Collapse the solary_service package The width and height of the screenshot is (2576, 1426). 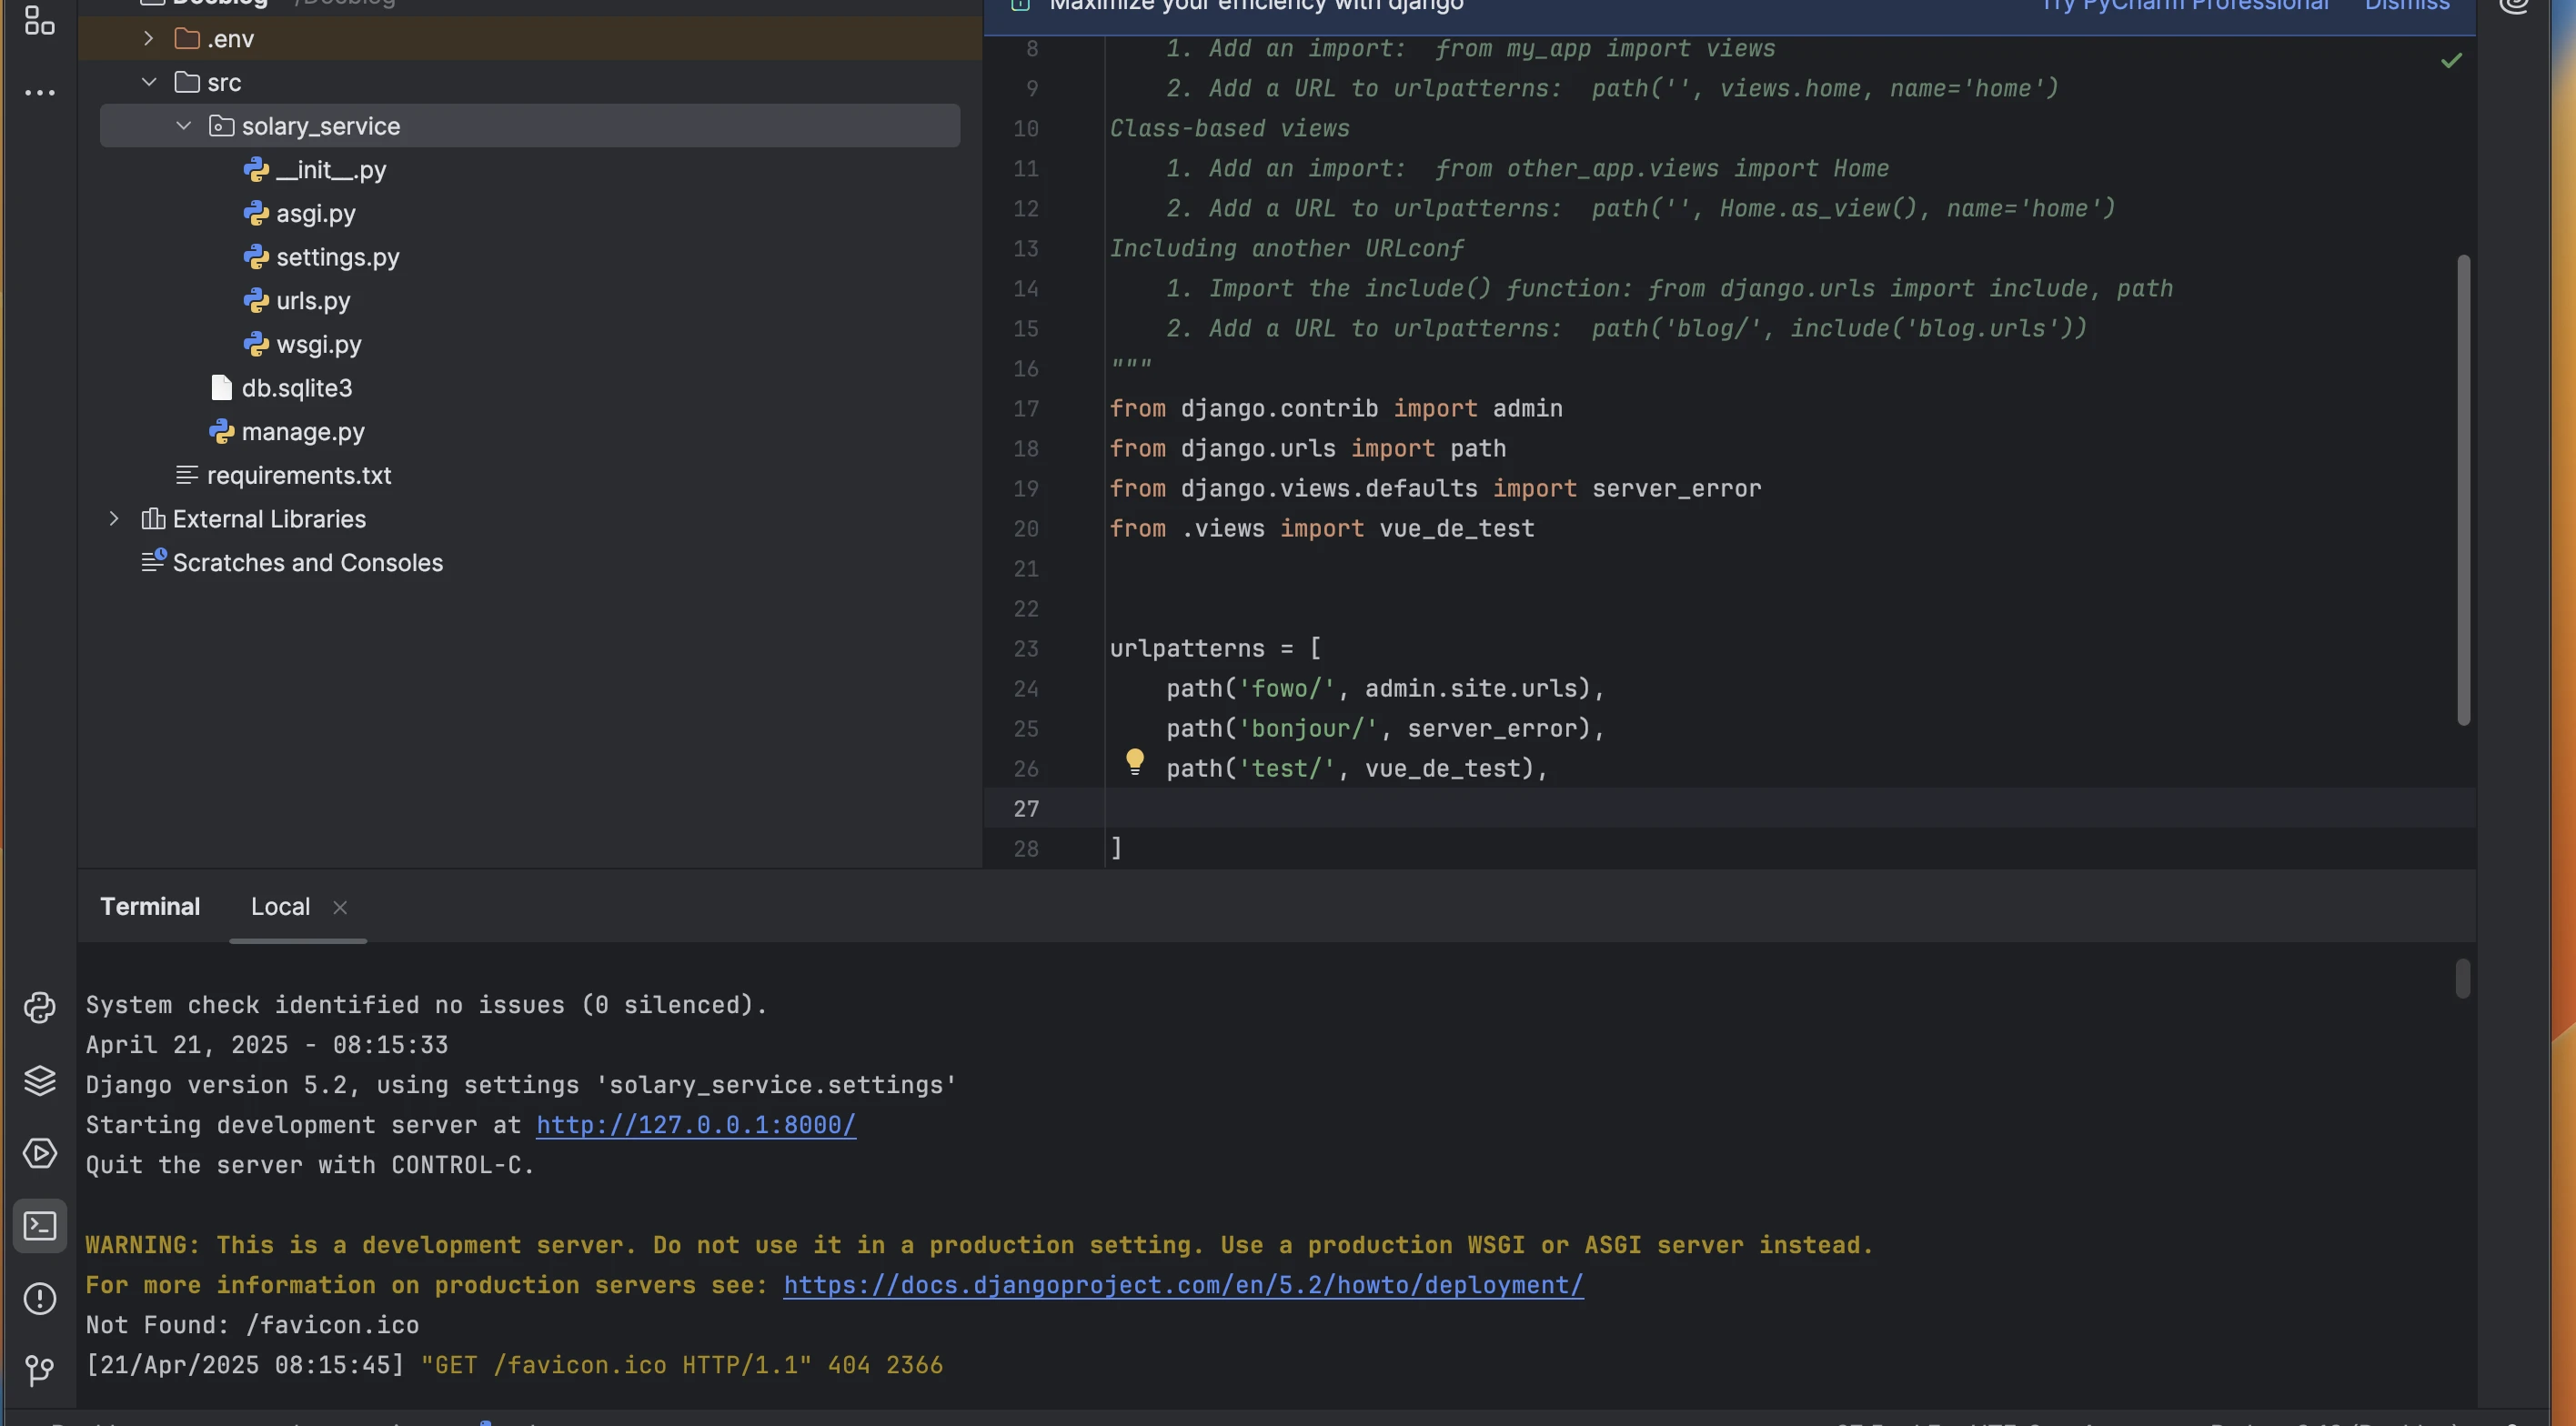coord(184,126)
